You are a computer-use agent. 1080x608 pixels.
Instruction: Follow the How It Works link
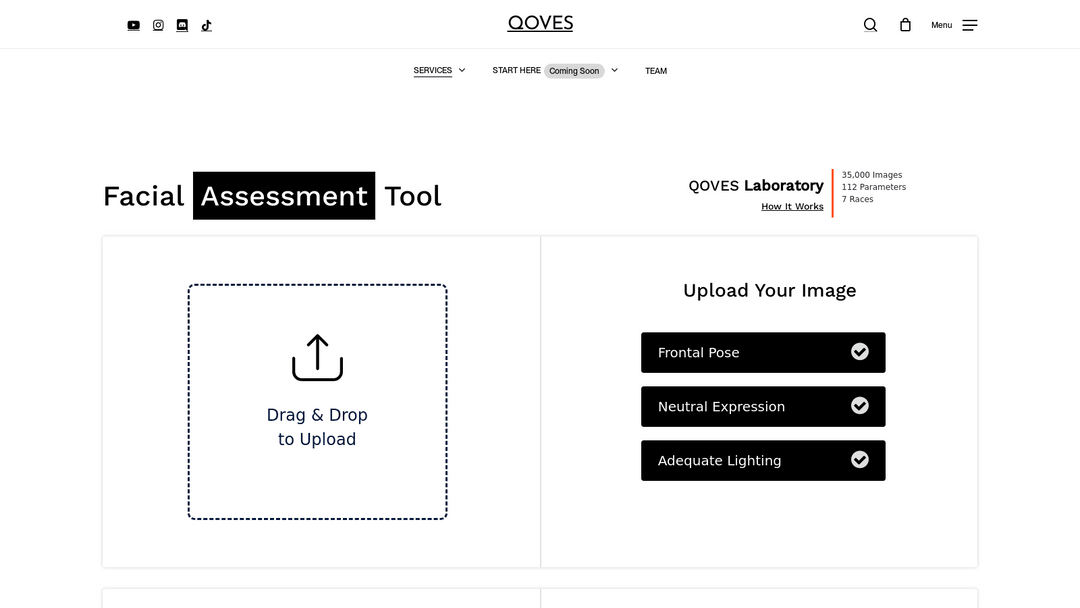tap(792, 207)
